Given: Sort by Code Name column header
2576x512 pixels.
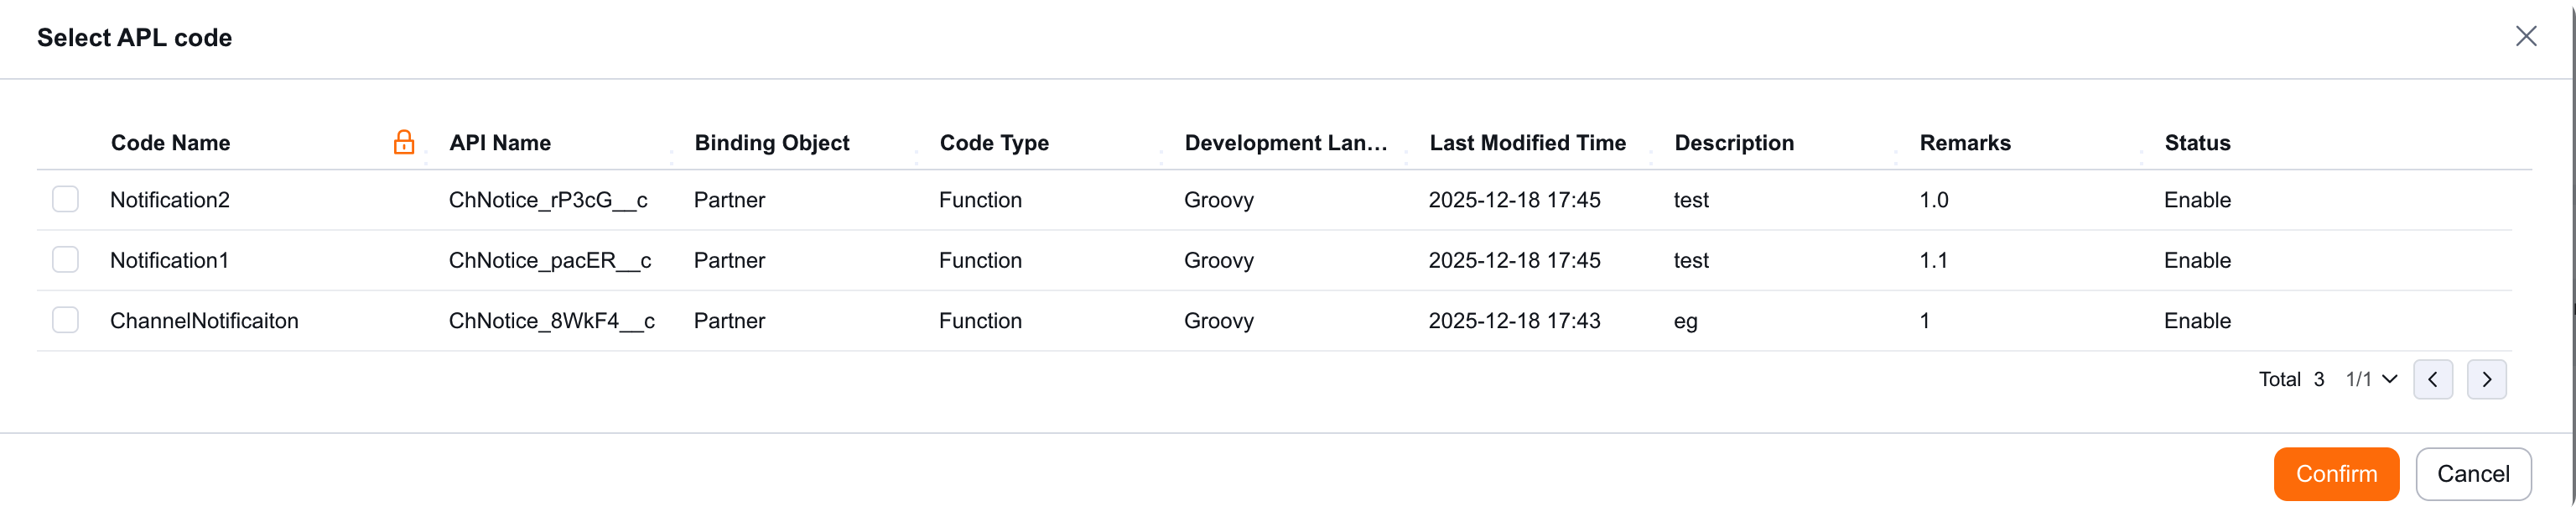Looking at the screenshot, I should pyautogui.click(x=171, y=143).
